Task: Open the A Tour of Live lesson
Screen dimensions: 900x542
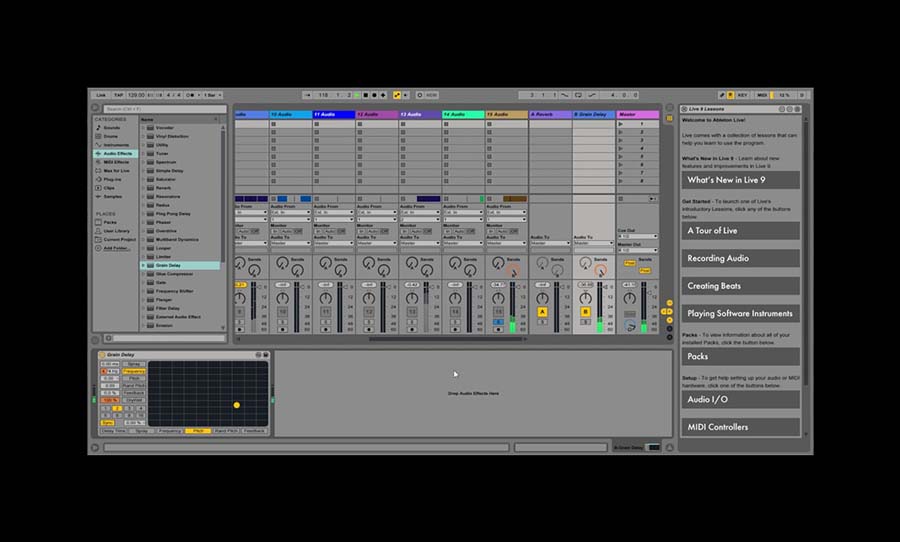Action: [740, 230]
